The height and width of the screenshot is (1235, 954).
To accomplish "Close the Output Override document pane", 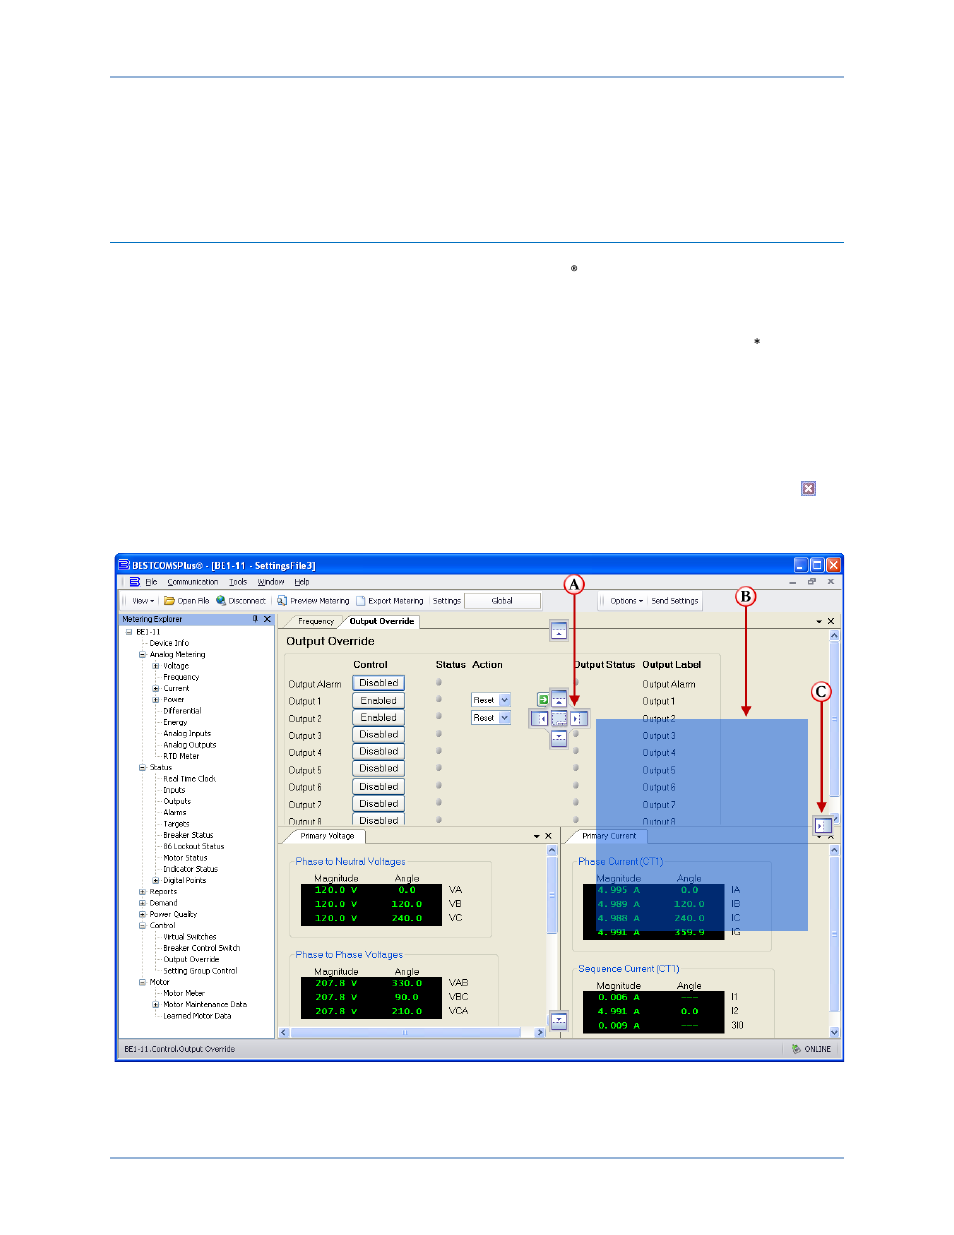I will 831,621.
